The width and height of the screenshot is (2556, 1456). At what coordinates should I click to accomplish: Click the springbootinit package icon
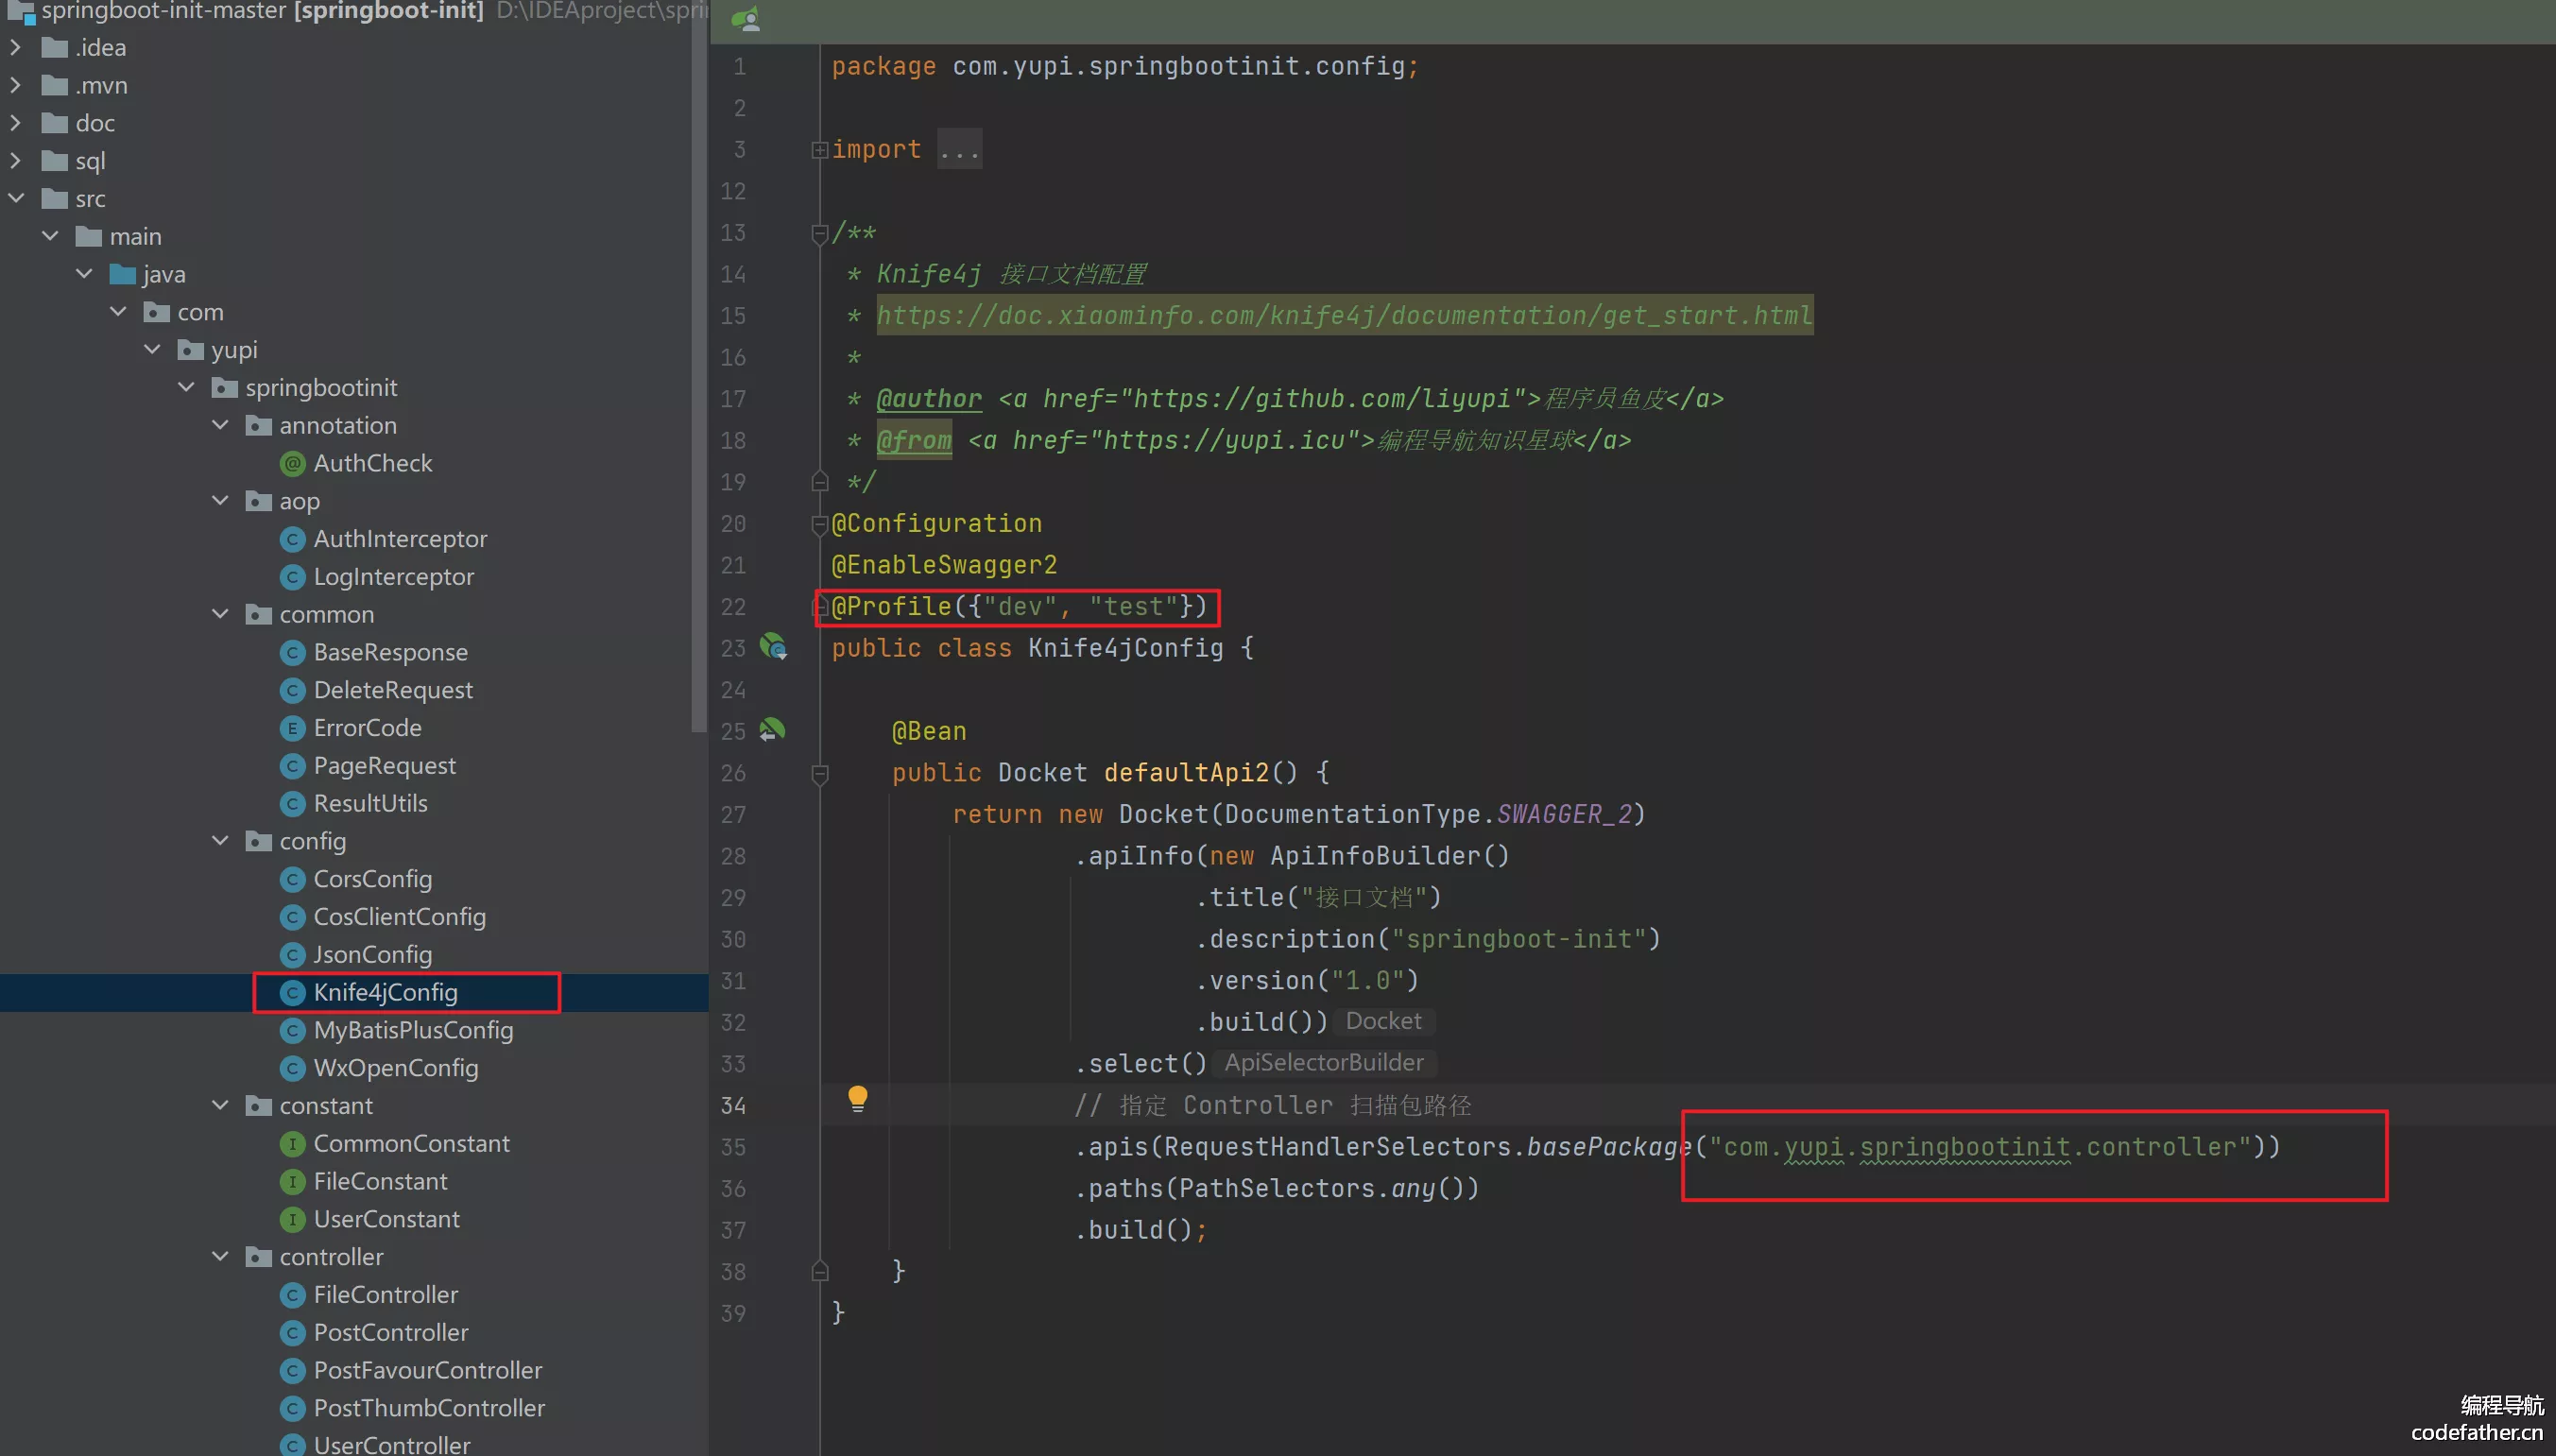[x=224, y=387]
